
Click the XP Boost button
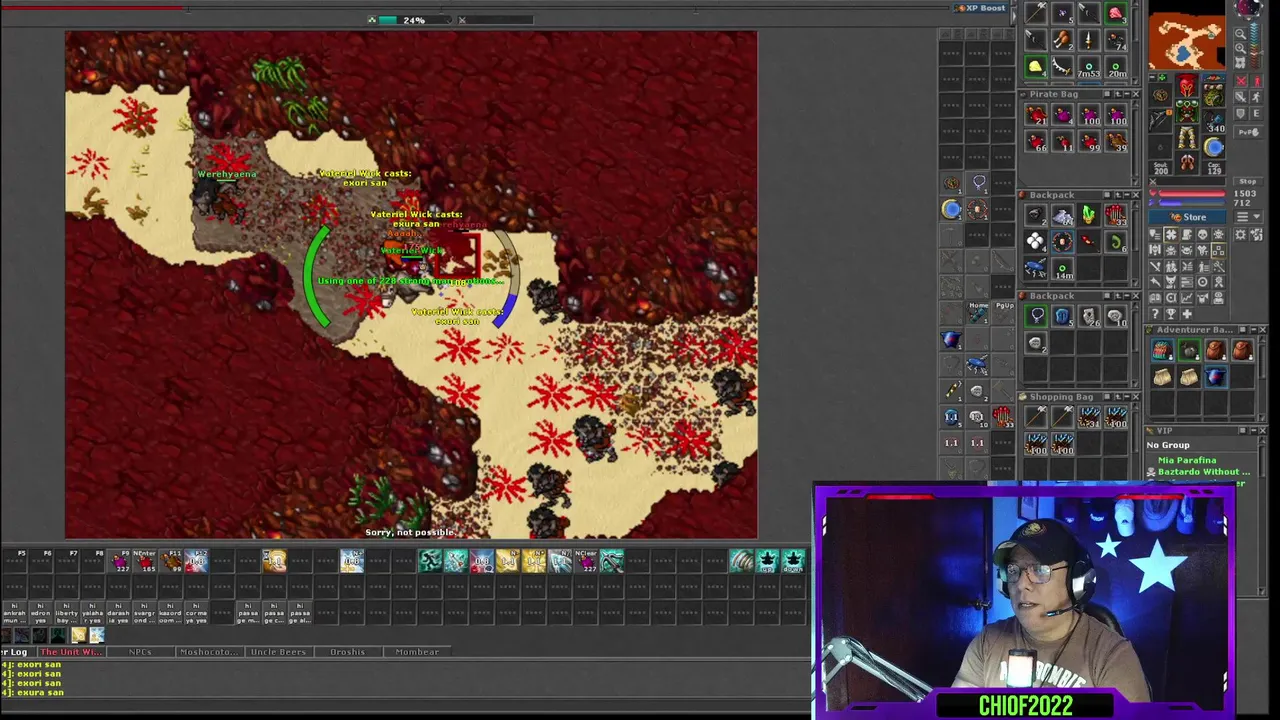(x=982, y=8)
